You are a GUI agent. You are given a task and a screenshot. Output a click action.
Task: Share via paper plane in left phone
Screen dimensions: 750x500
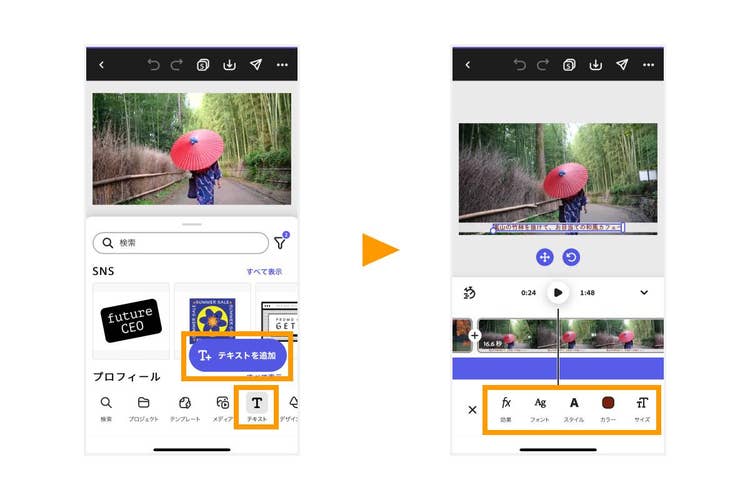tap(256, 65)
